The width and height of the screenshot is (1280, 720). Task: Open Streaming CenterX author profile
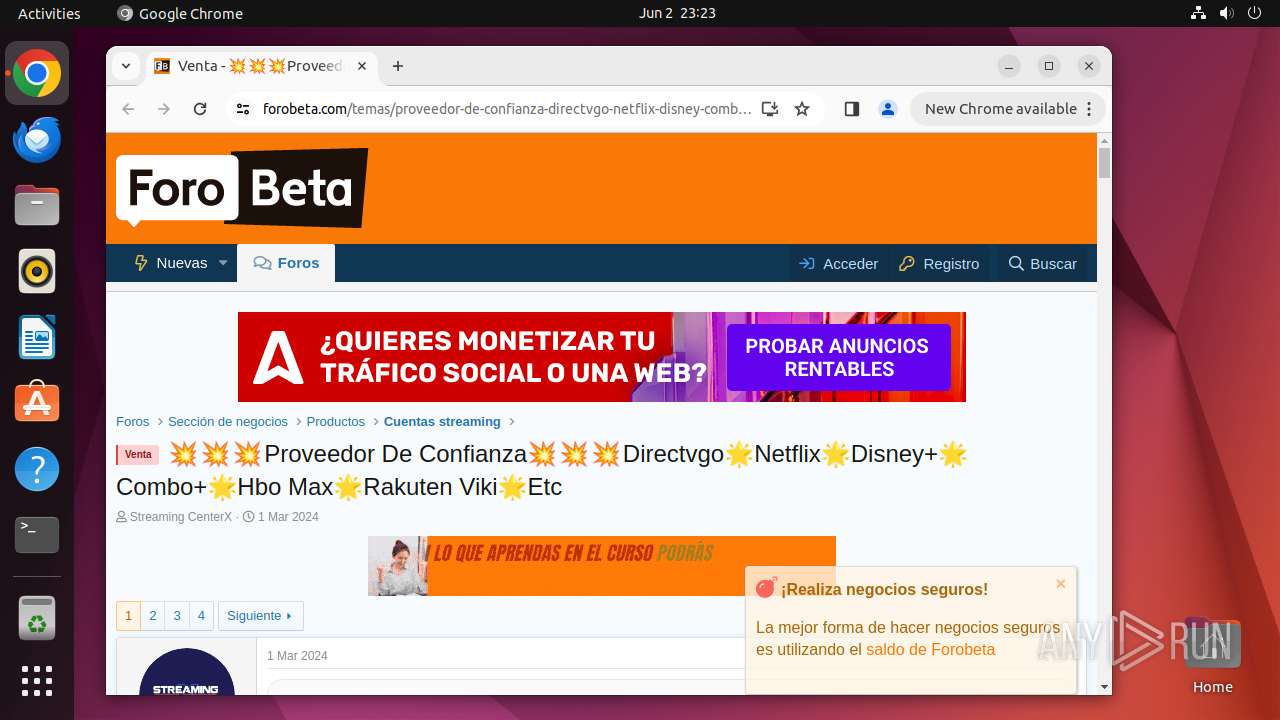coord(181,517)
